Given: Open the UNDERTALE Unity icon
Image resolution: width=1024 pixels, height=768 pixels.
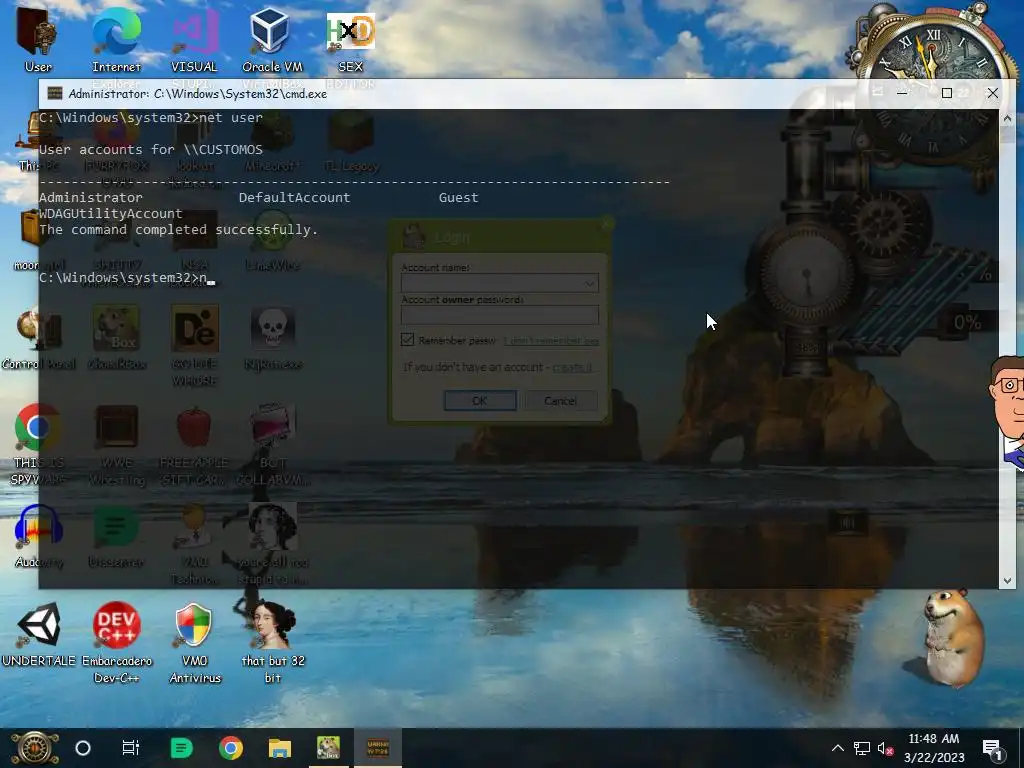Looking at the screenshot, I should [x=38, y=633].
